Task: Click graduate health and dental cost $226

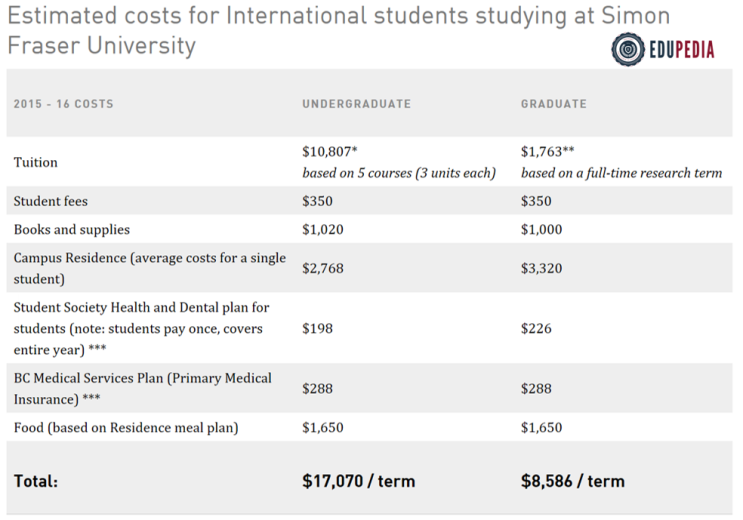Action: coord(536,328)
